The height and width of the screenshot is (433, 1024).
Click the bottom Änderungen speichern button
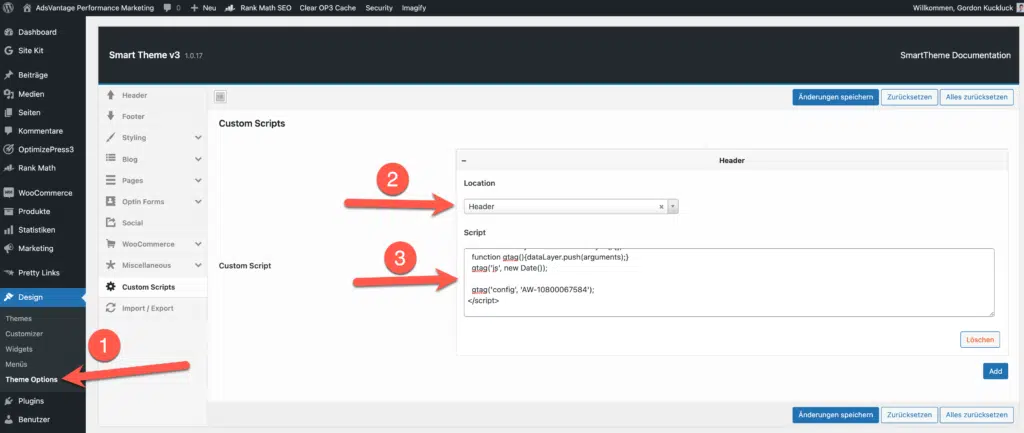tap(835, 415)
